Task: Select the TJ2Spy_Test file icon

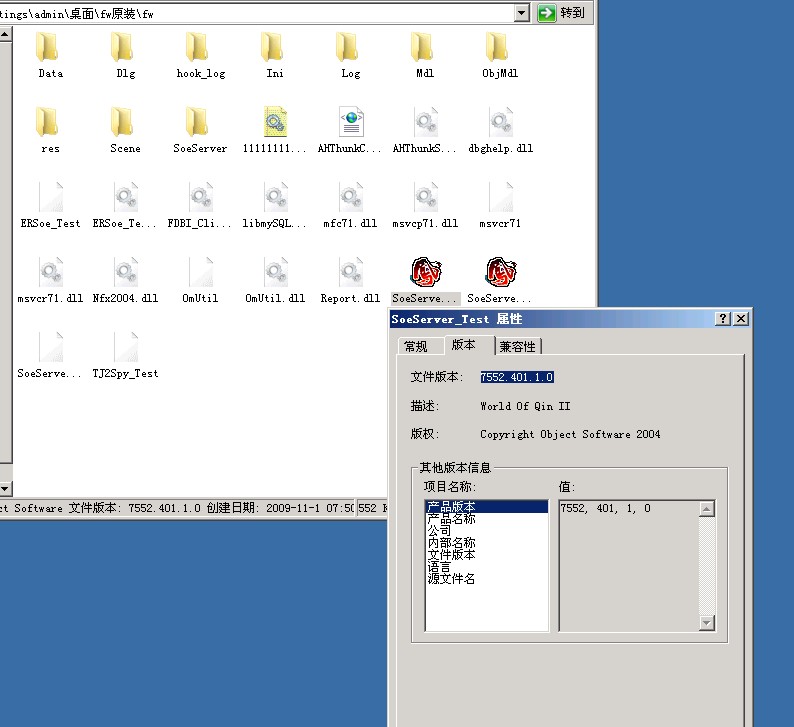Action: [125, 348]
